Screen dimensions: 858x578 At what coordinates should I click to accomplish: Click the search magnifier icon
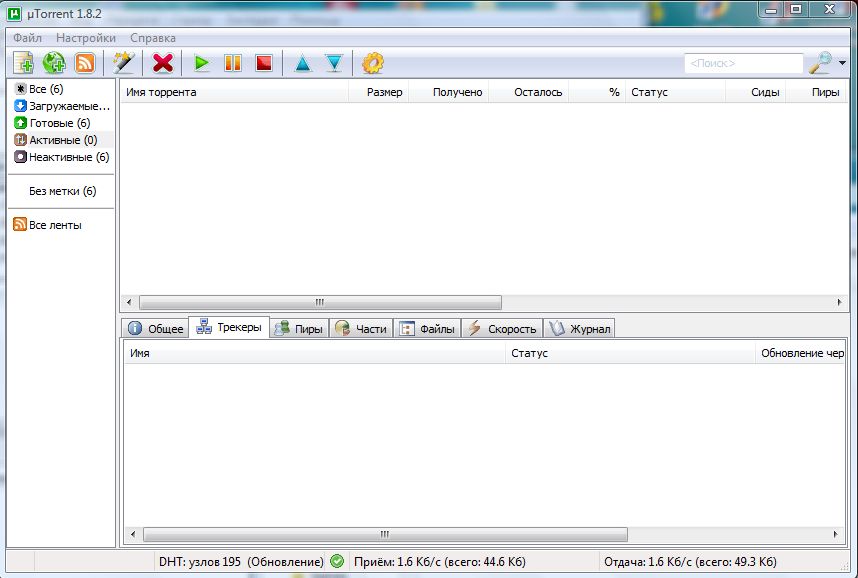820,63
